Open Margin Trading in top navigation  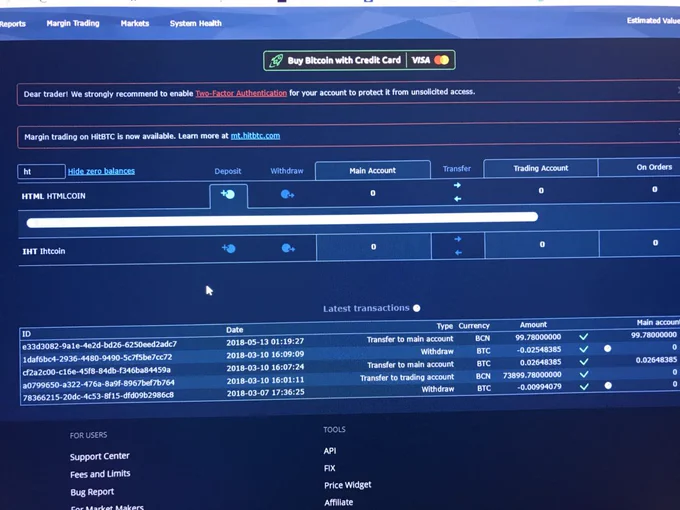[x=73, y=23]
